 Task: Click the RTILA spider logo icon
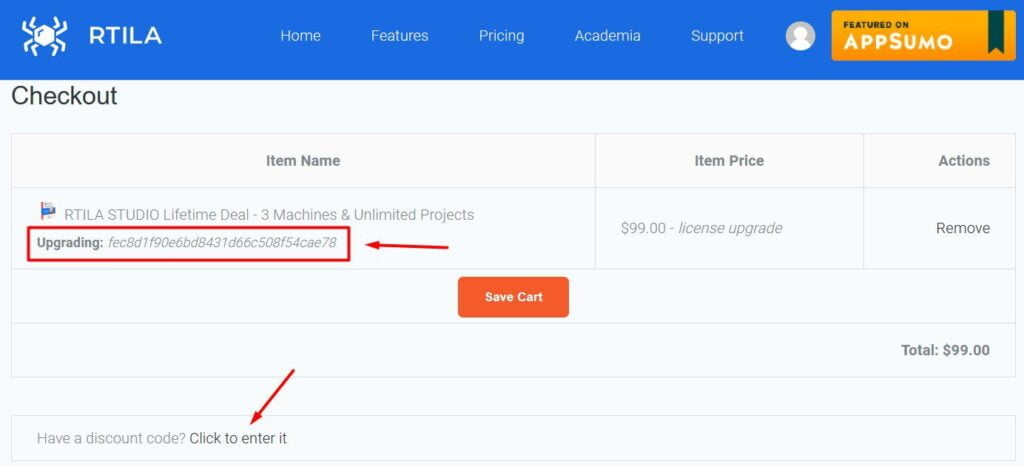coord(44,36)
